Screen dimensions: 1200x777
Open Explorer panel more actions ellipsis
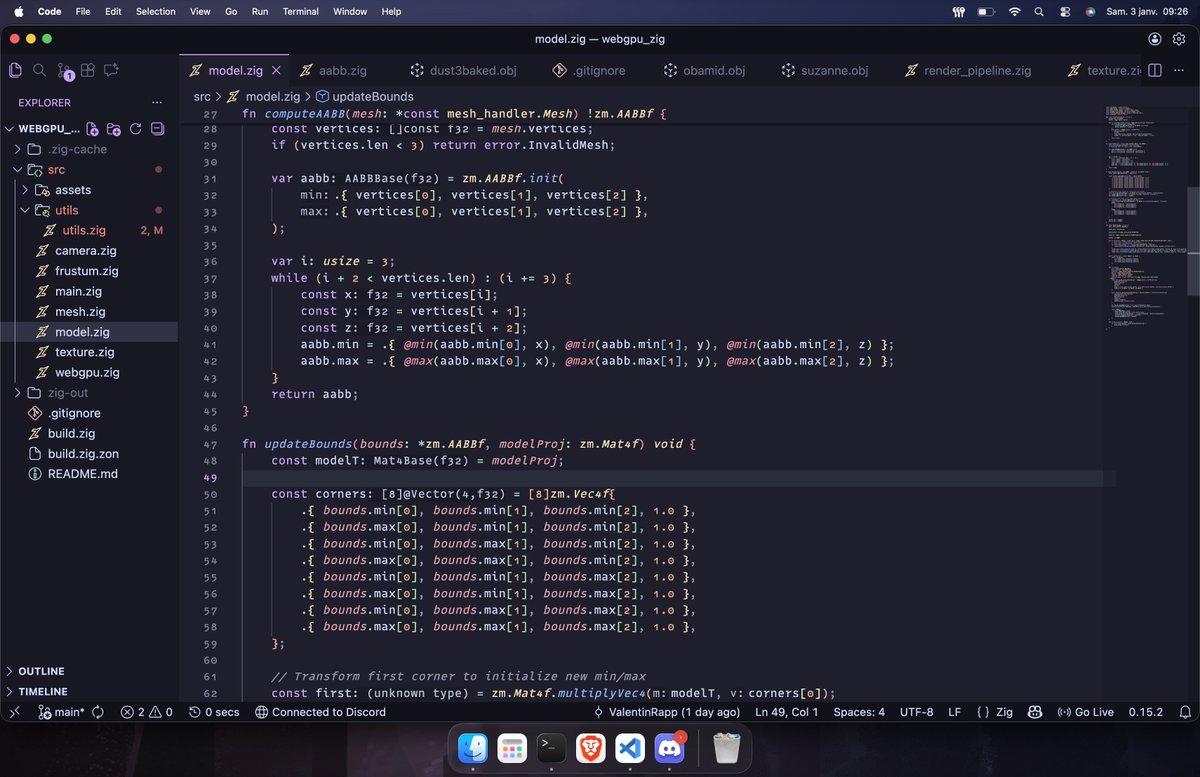tap(157, 102)
